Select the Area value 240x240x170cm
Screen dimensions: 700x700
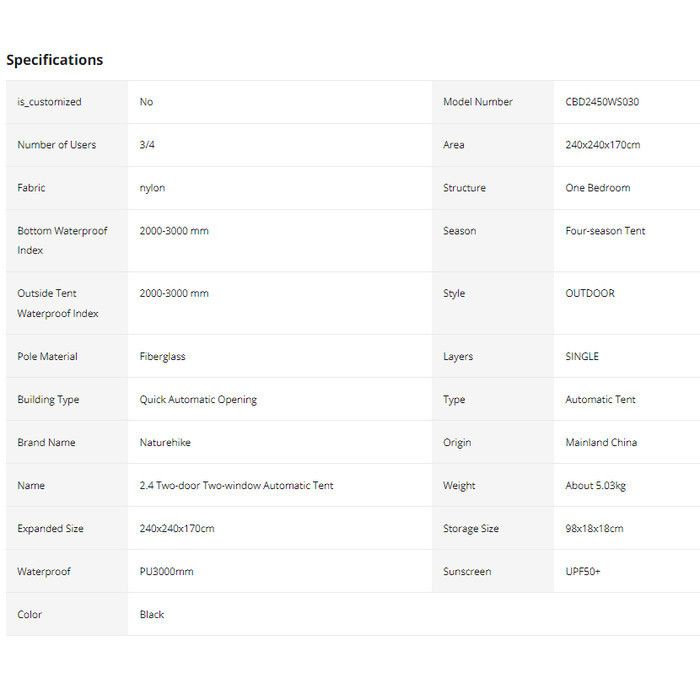pyautogui.click(x=602, y=145)
